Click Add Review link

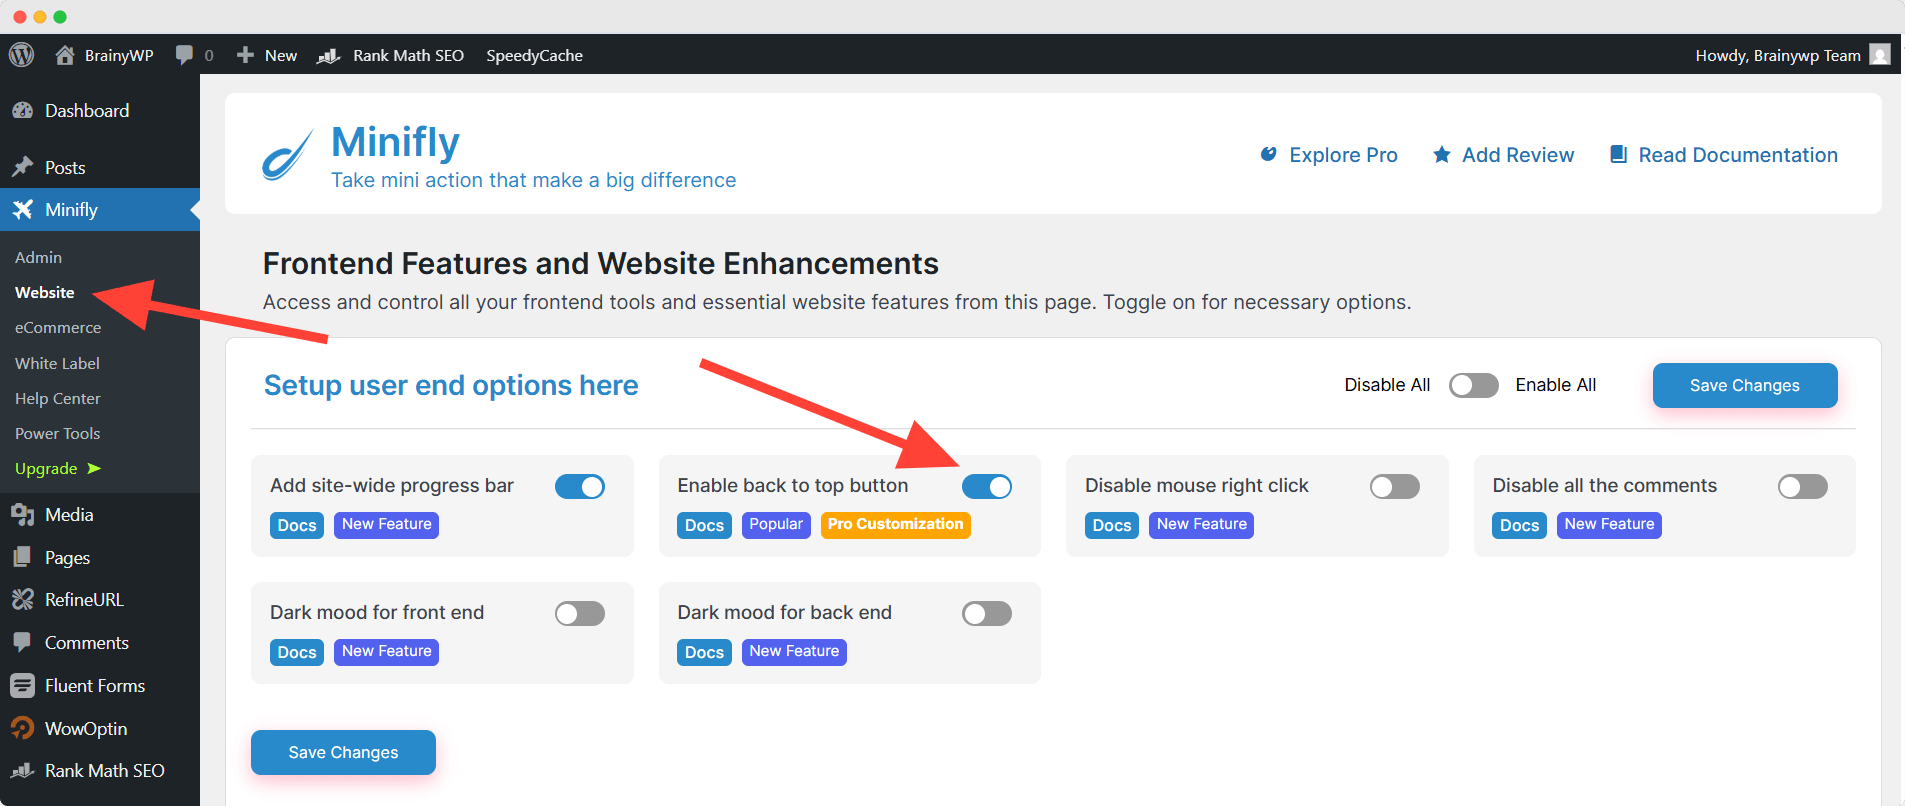click(x=1503, y=155)
